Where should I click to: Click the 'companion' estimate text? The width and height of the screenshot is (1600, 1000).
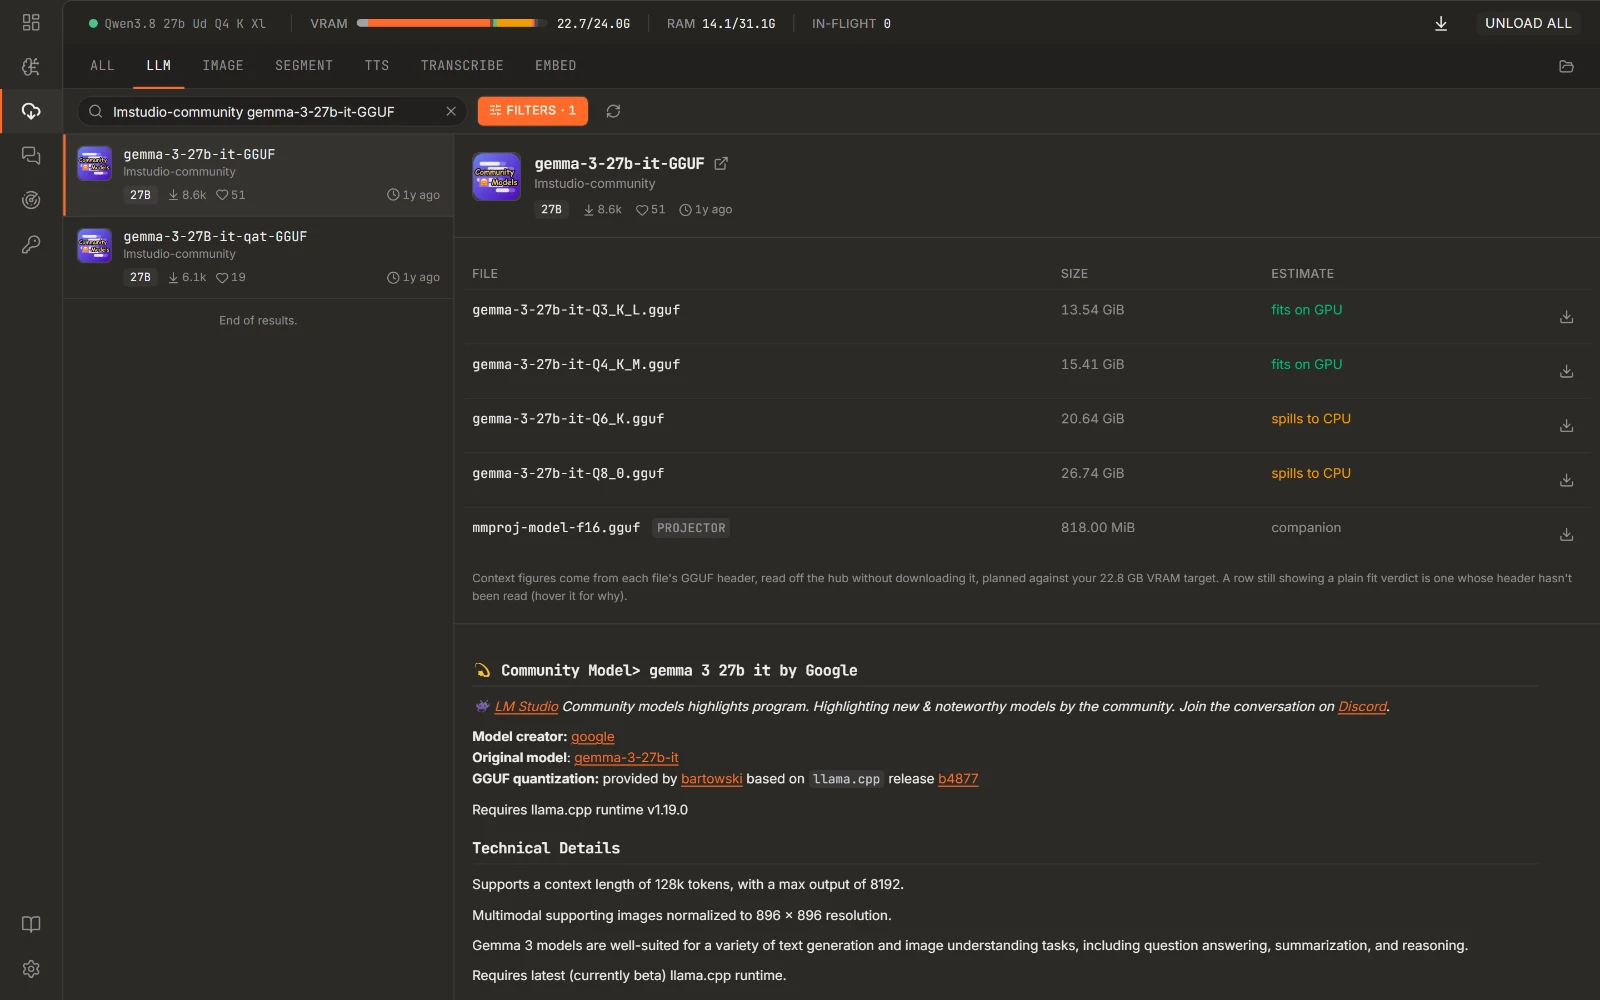pyautogui.click(x=1306, y=528)
